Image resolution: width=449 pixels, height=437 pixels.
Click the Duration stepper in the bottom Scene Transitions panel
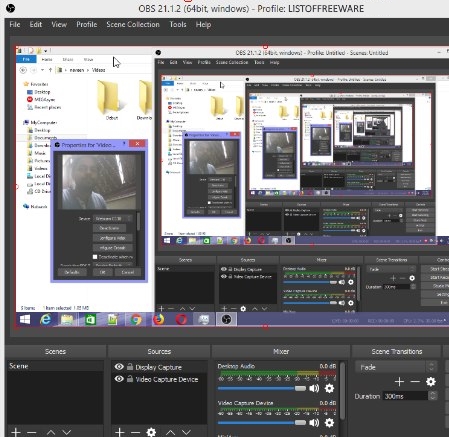[432, 396]
